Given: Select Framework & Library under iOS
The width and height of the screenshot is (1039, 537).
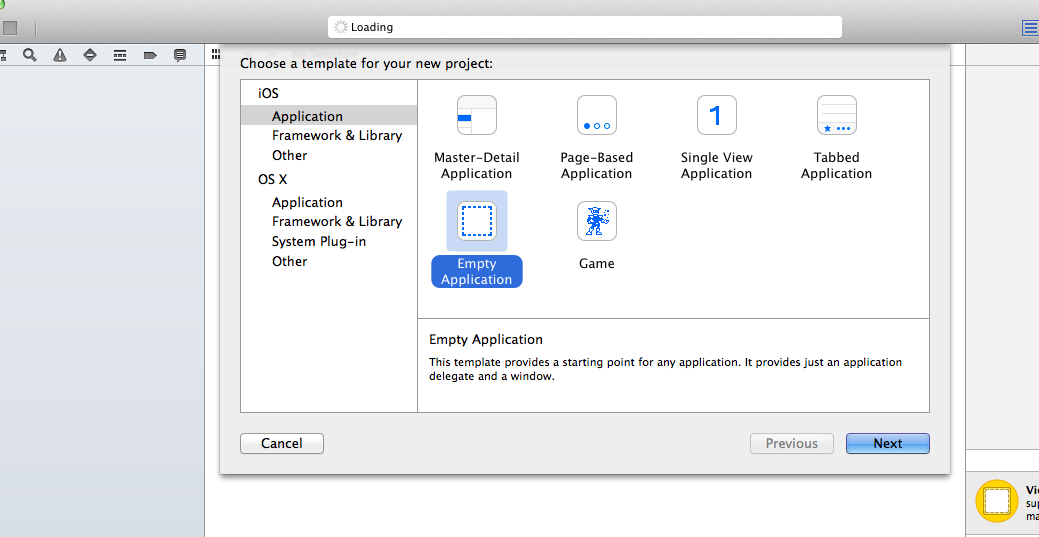Looking at the screenshot, I should pos(337,135).
